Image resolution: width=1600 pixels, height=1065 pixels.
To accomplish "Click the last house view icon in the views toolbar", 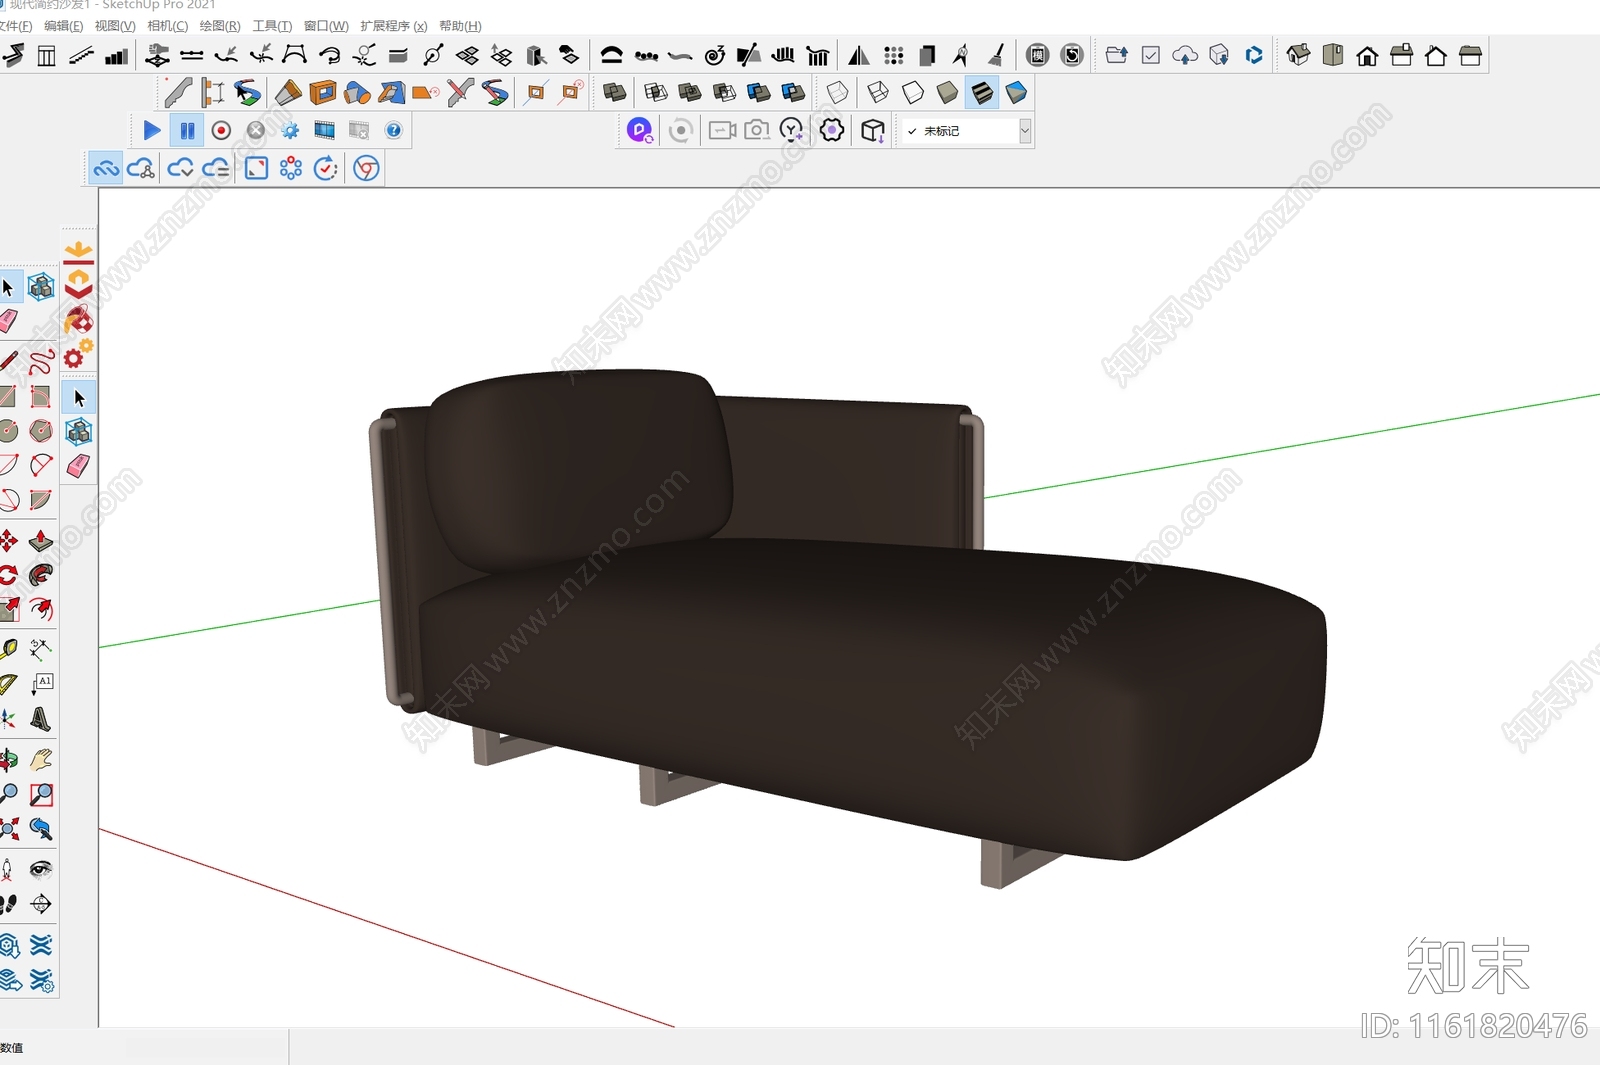I will pos(1470,55).
